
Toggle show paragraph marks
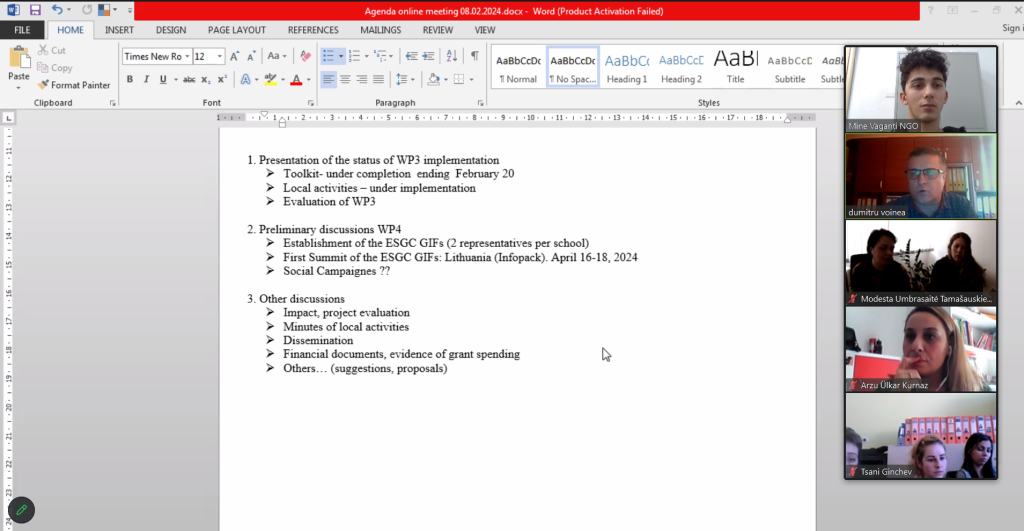tap(474, 57)
